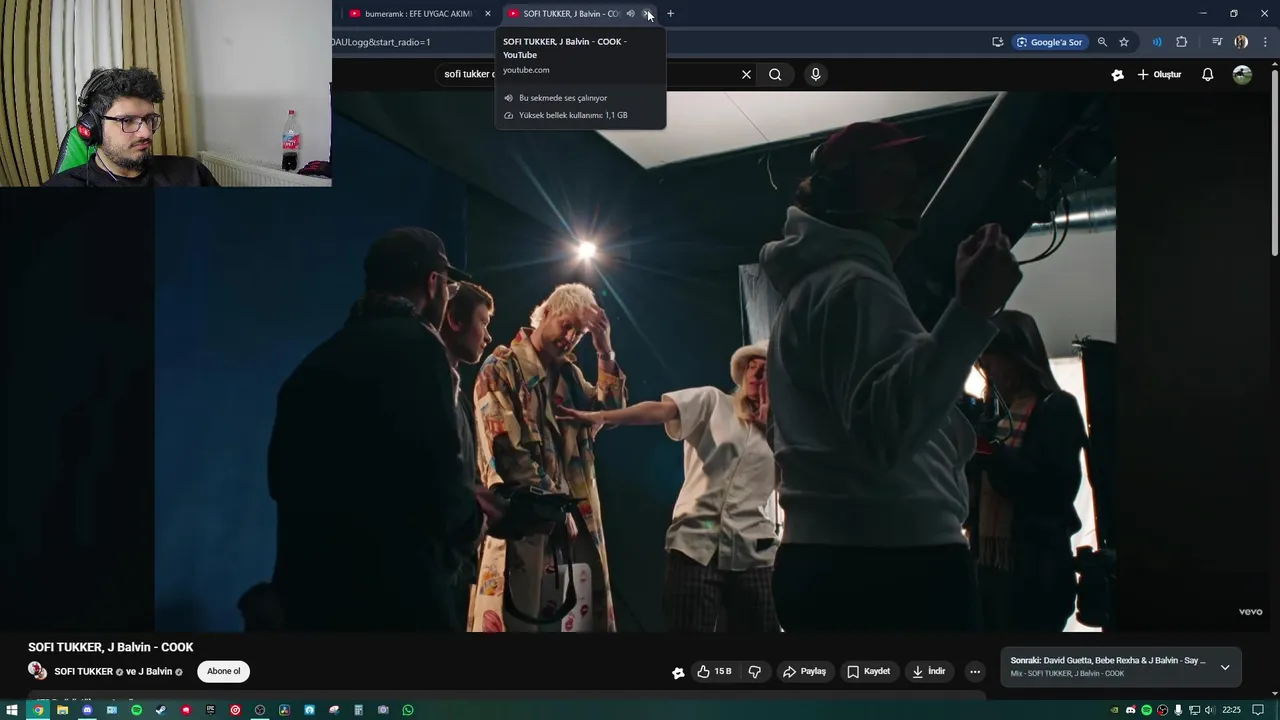The image size is (1280, 720).
Task: Open Chrome media controls icon
Action: pos(1217,42)
